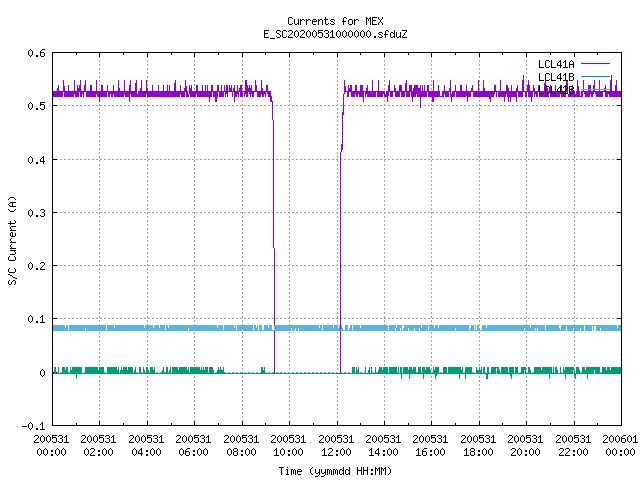Click the x-axis tick 200531 06:00
The height and width of the screenshot is (480, 640).
click(193, 446)
